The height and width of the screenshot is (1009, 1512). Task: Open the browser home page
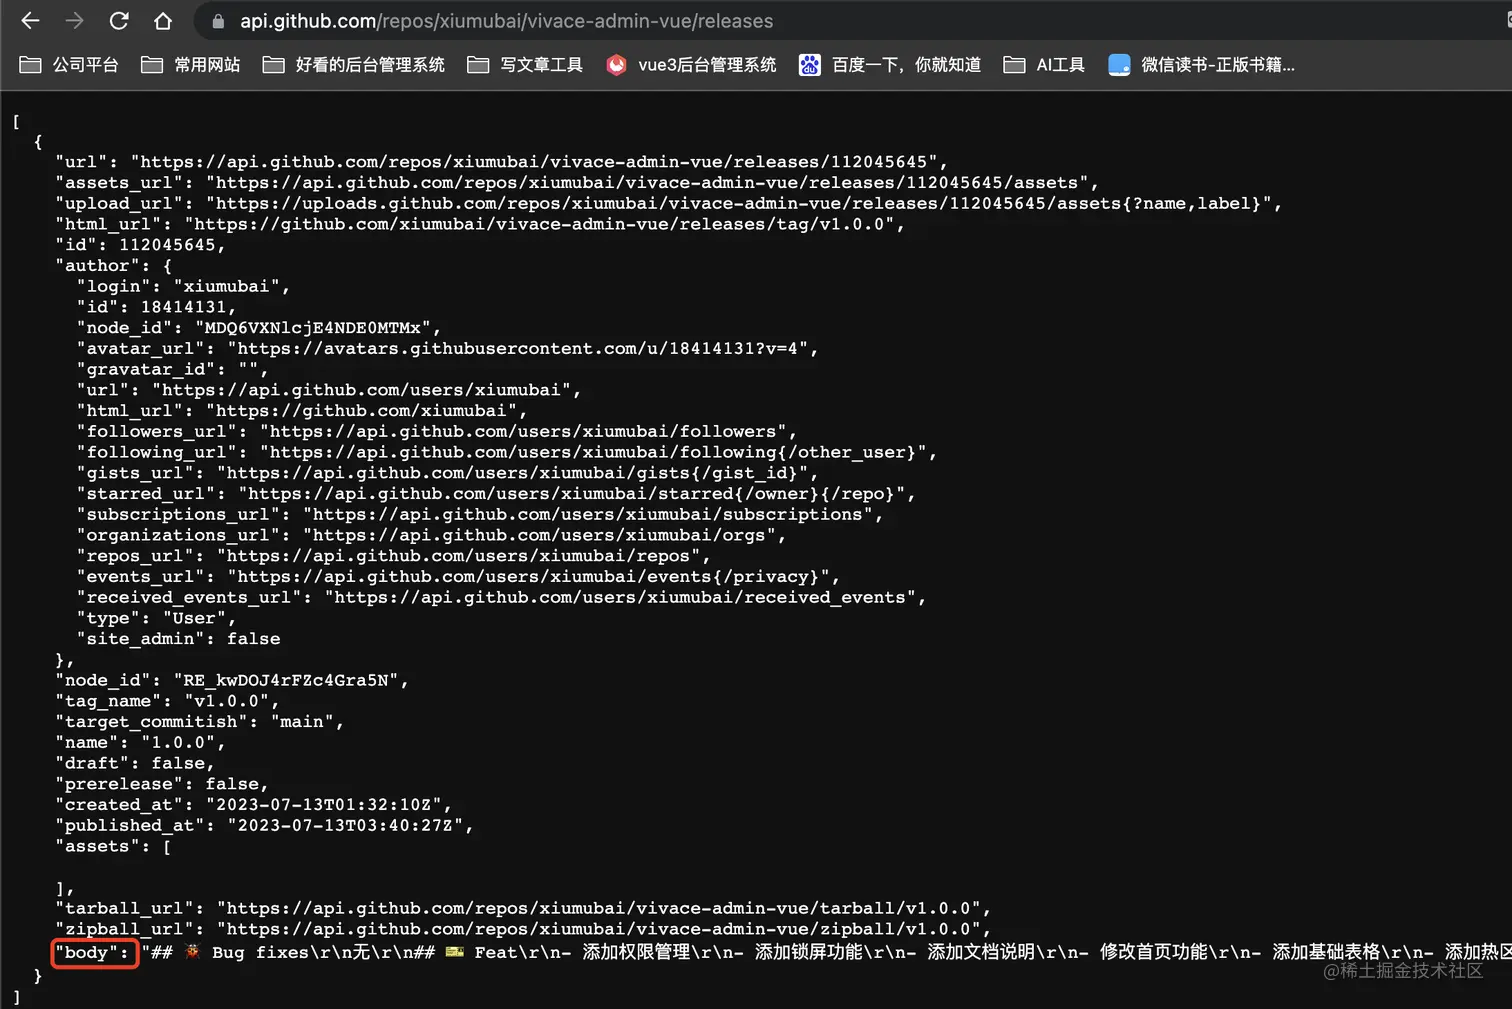coord(163,20)
